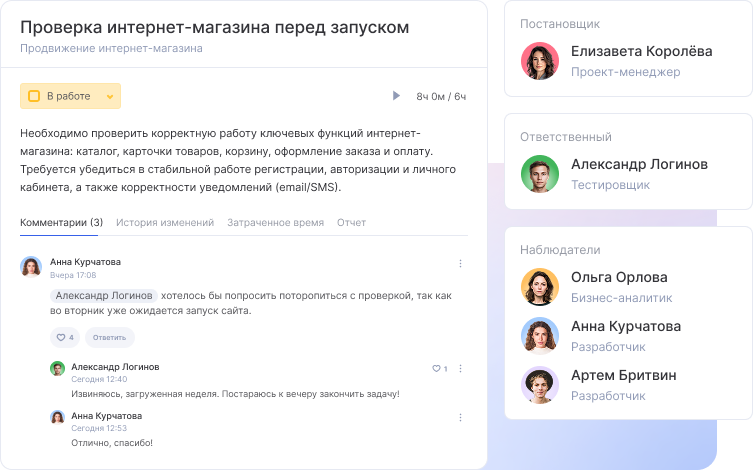Click the 'Александр Логинов' mention tag in comment
Screen dimensions: 753x470
(104, 296)
